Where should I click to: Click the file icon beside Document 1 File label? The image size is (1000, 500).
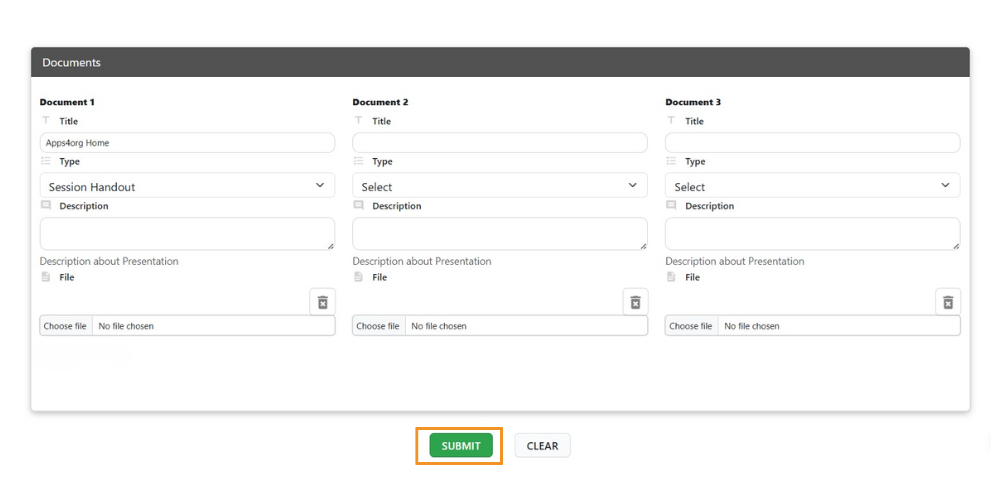tap(46, 277)
